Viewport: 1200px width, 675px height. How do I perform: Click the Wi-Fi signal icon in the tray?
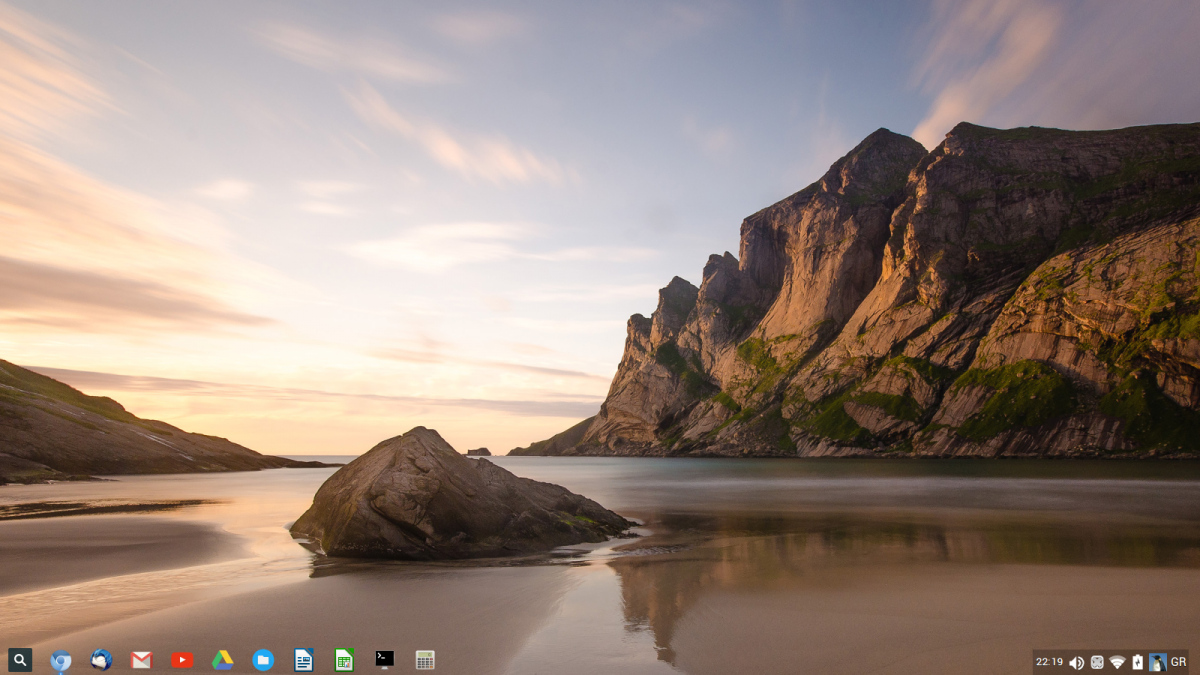point(1117,662)
